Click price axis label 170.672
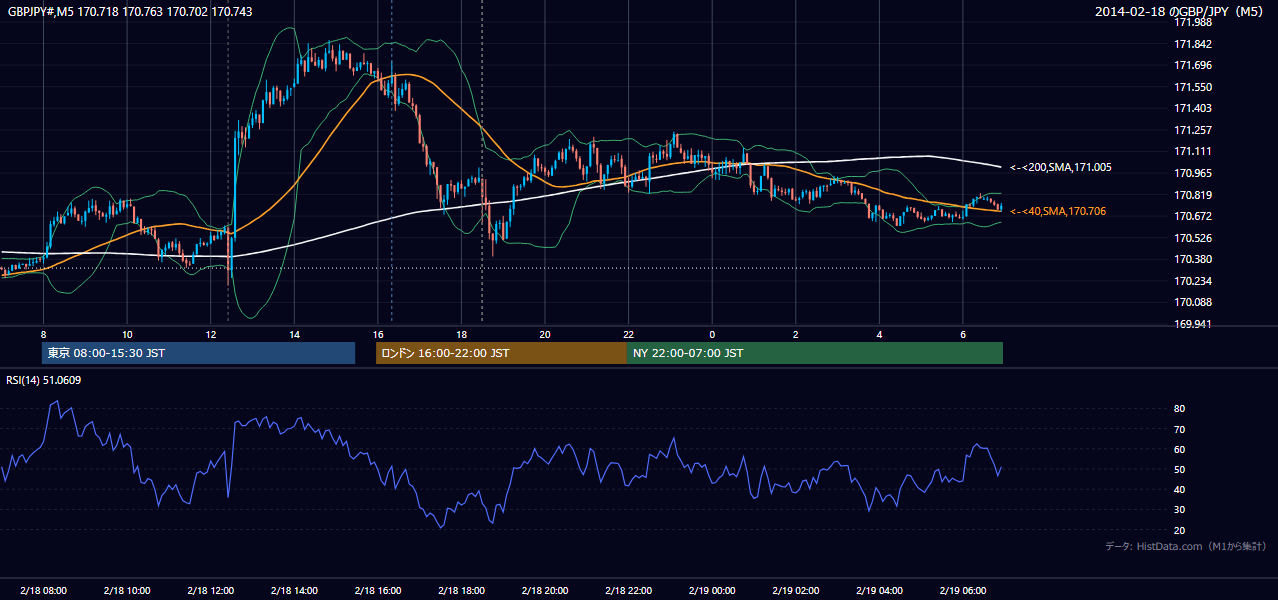 (1193, 216)
